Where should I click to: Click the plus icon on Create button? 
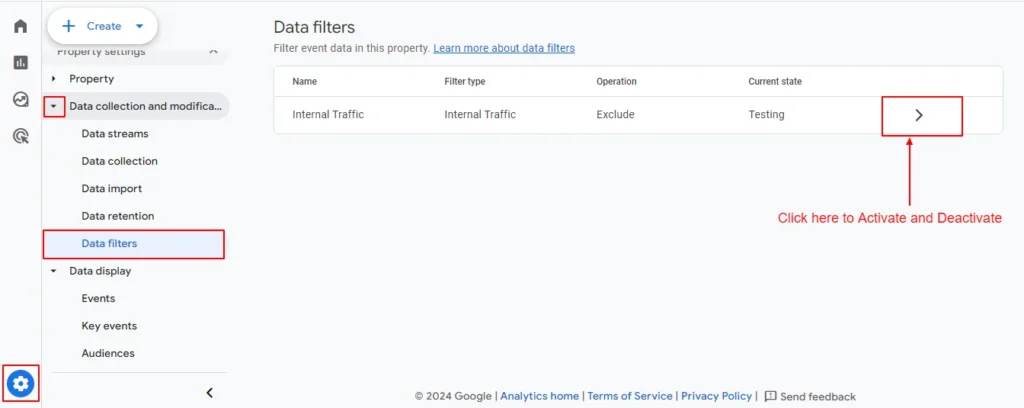(69, 26)
